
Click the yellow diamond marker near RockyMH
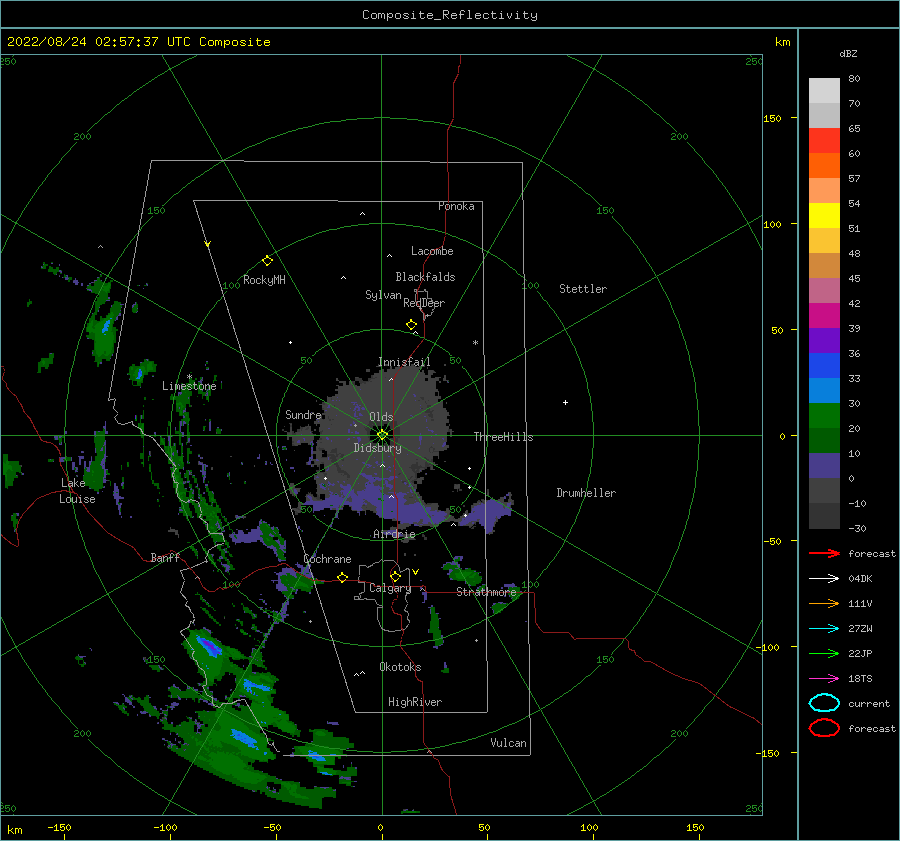point(267,261)
